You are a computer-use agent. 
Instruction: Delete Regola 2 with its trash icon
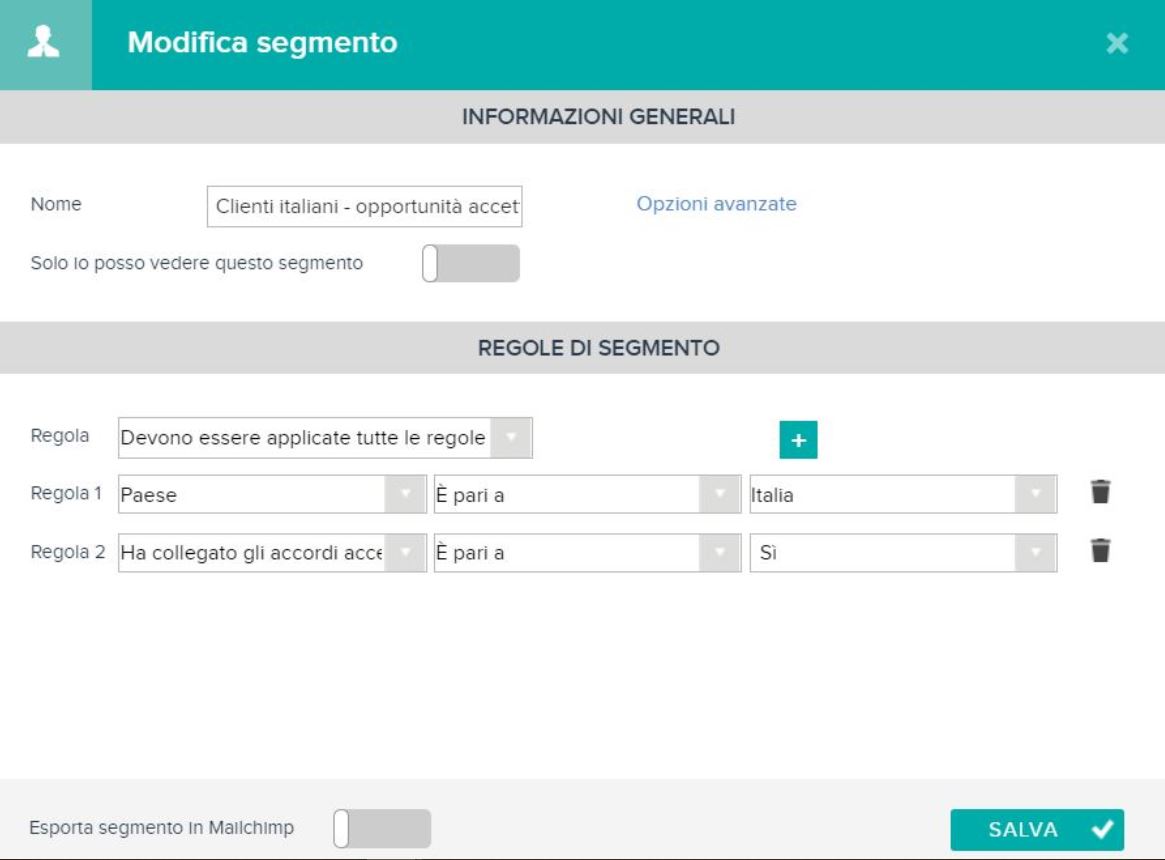(1100, 551)
